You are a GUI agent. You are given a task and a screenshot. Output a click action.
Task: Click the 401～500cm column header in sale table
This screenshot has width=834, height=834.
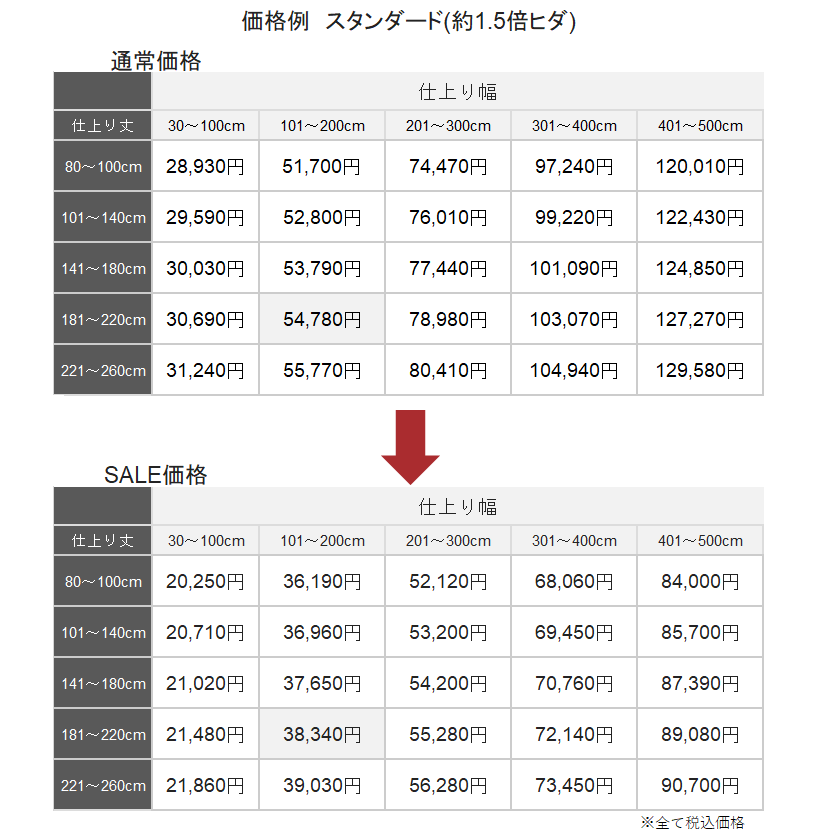700,540
